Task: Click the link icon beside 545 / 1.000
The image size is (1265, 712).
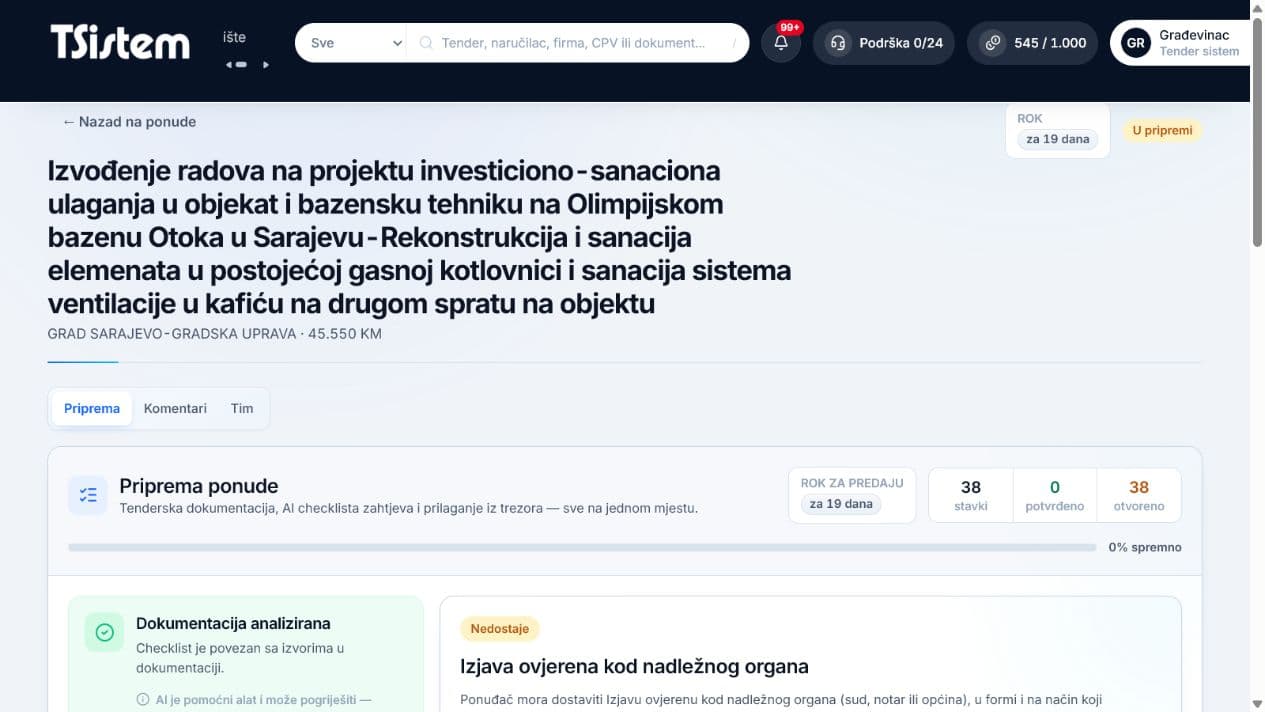Action: (x=992, y=43)
